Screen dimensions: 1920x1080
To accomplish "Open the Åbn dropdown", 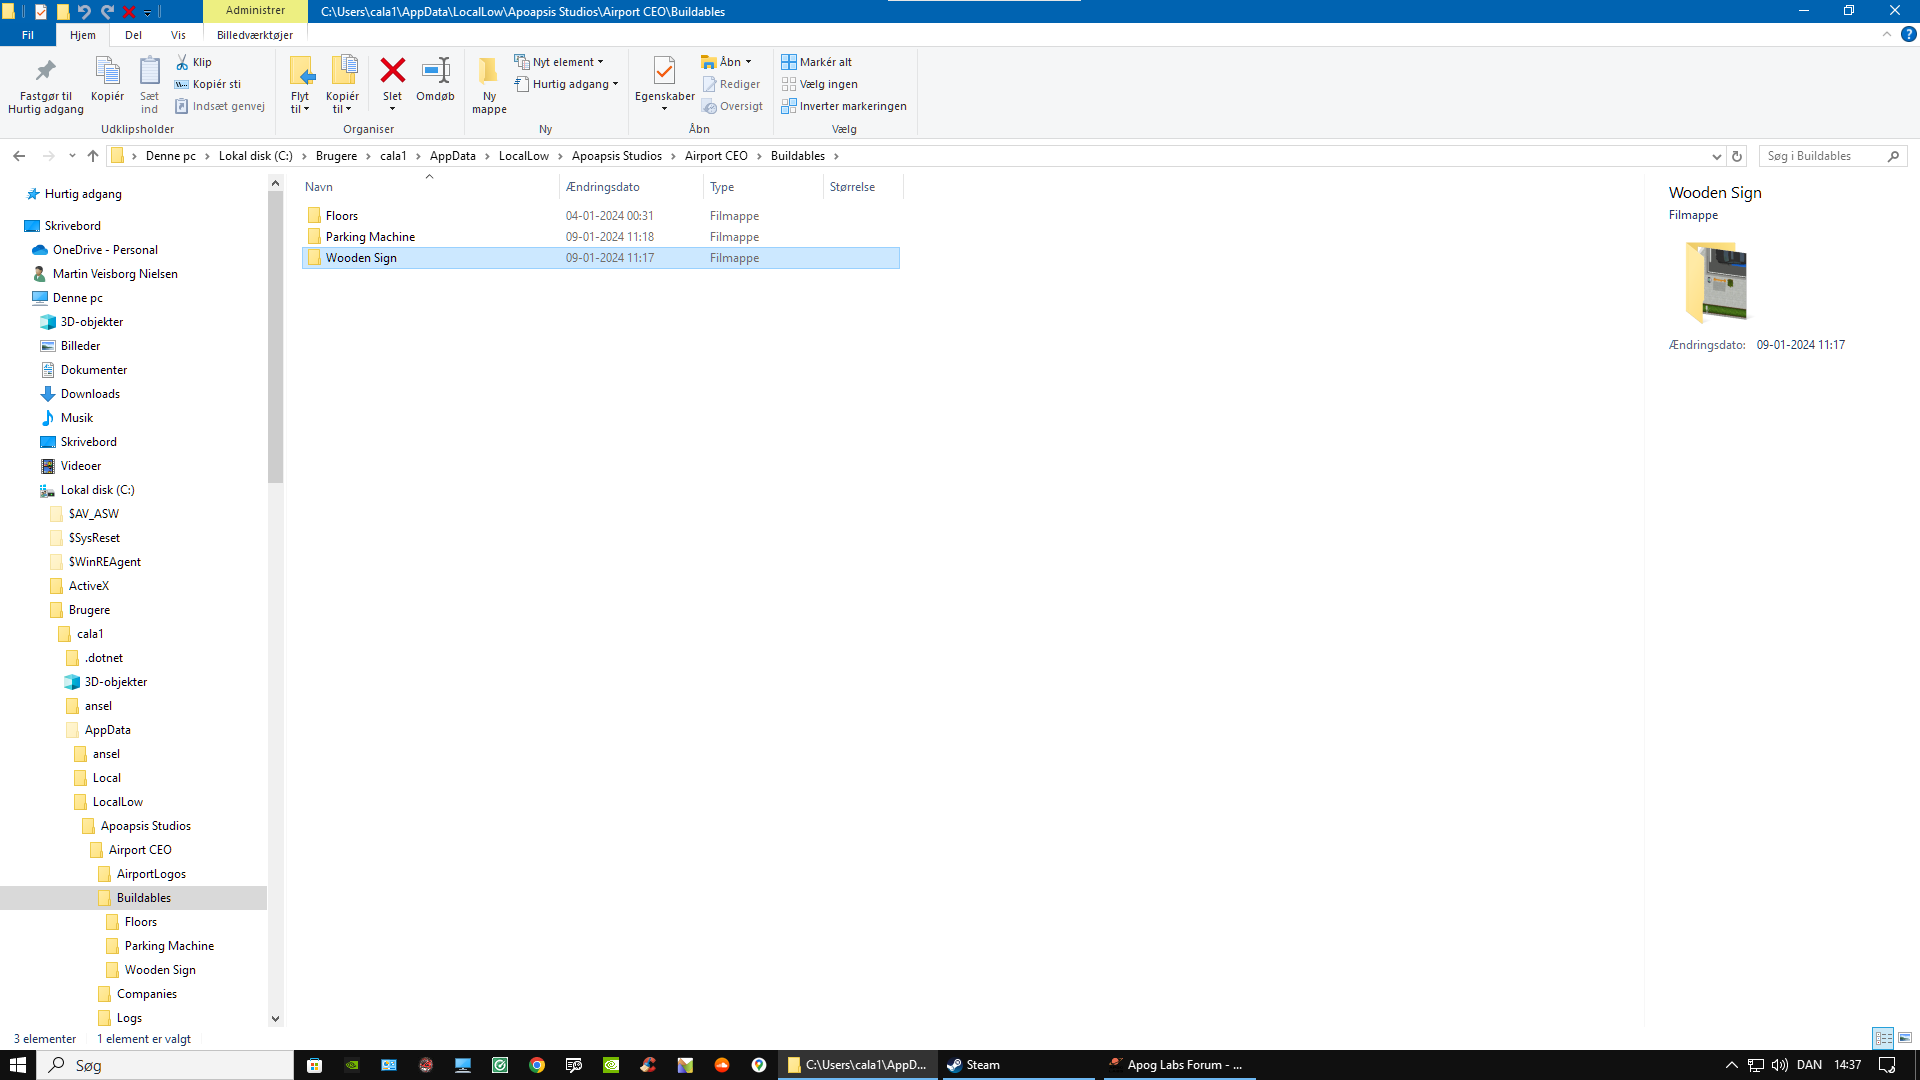I will (726, 62).
